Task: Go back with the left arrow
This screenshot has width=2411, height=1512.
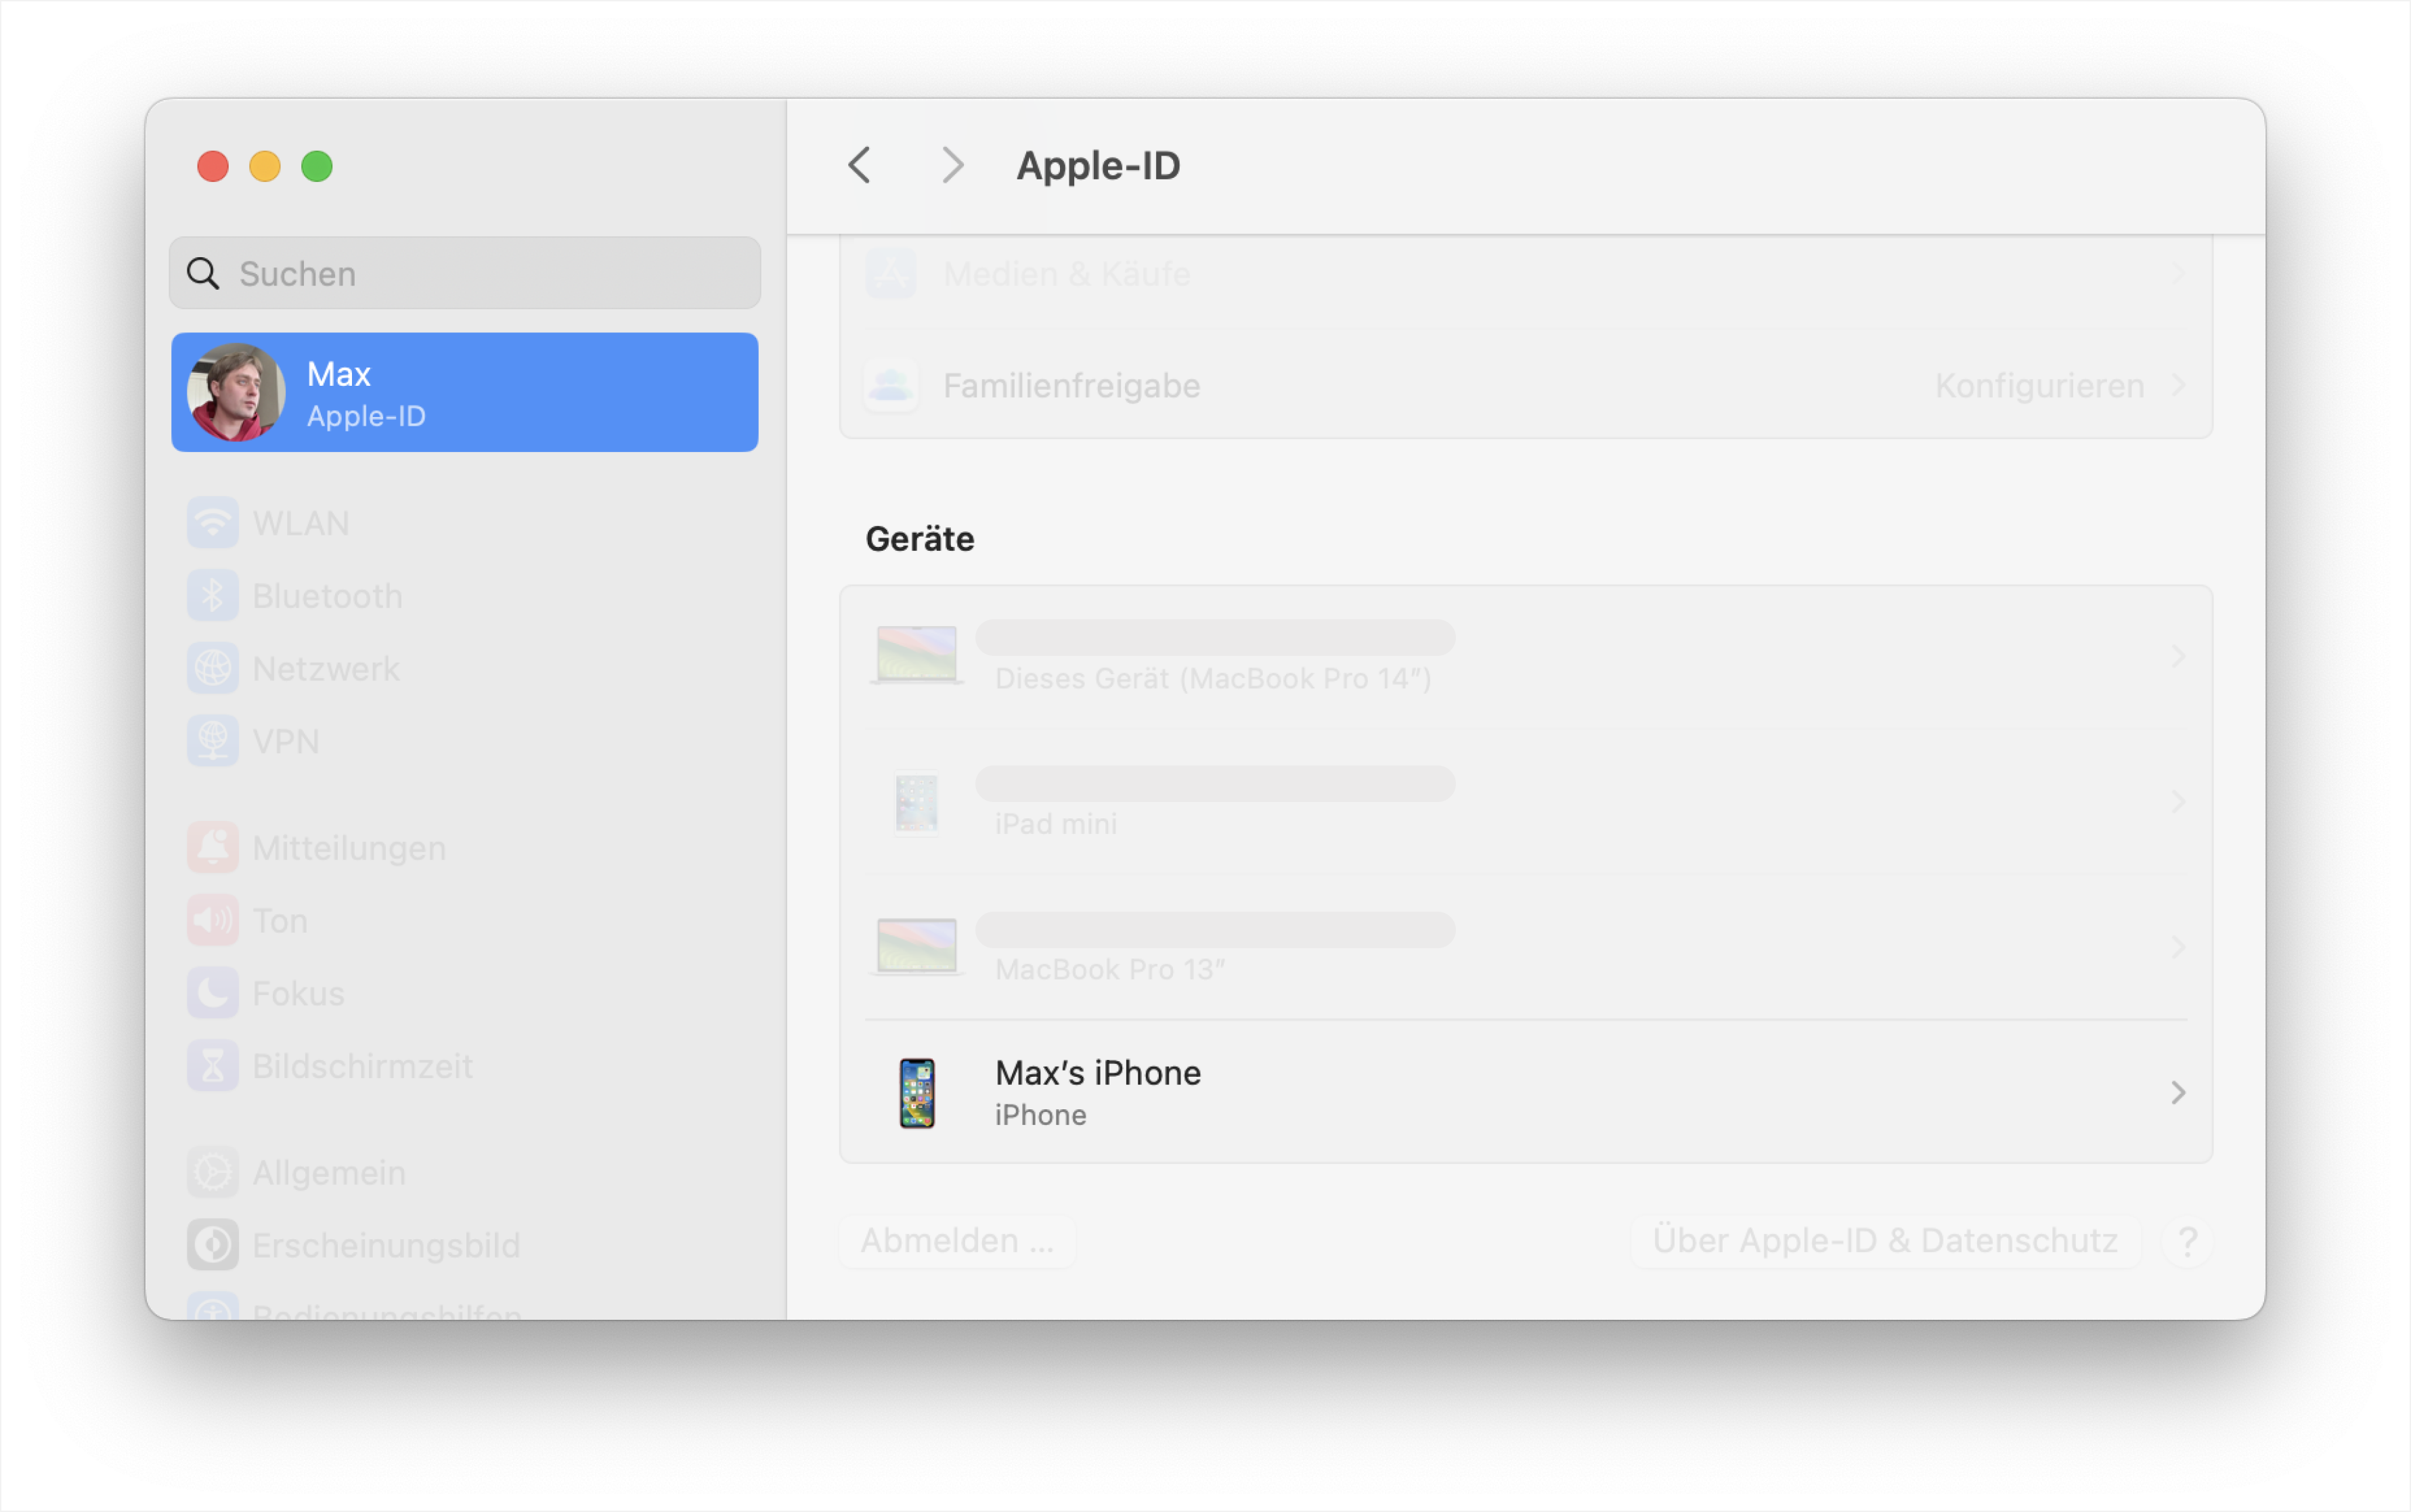Action: (860, 165)
